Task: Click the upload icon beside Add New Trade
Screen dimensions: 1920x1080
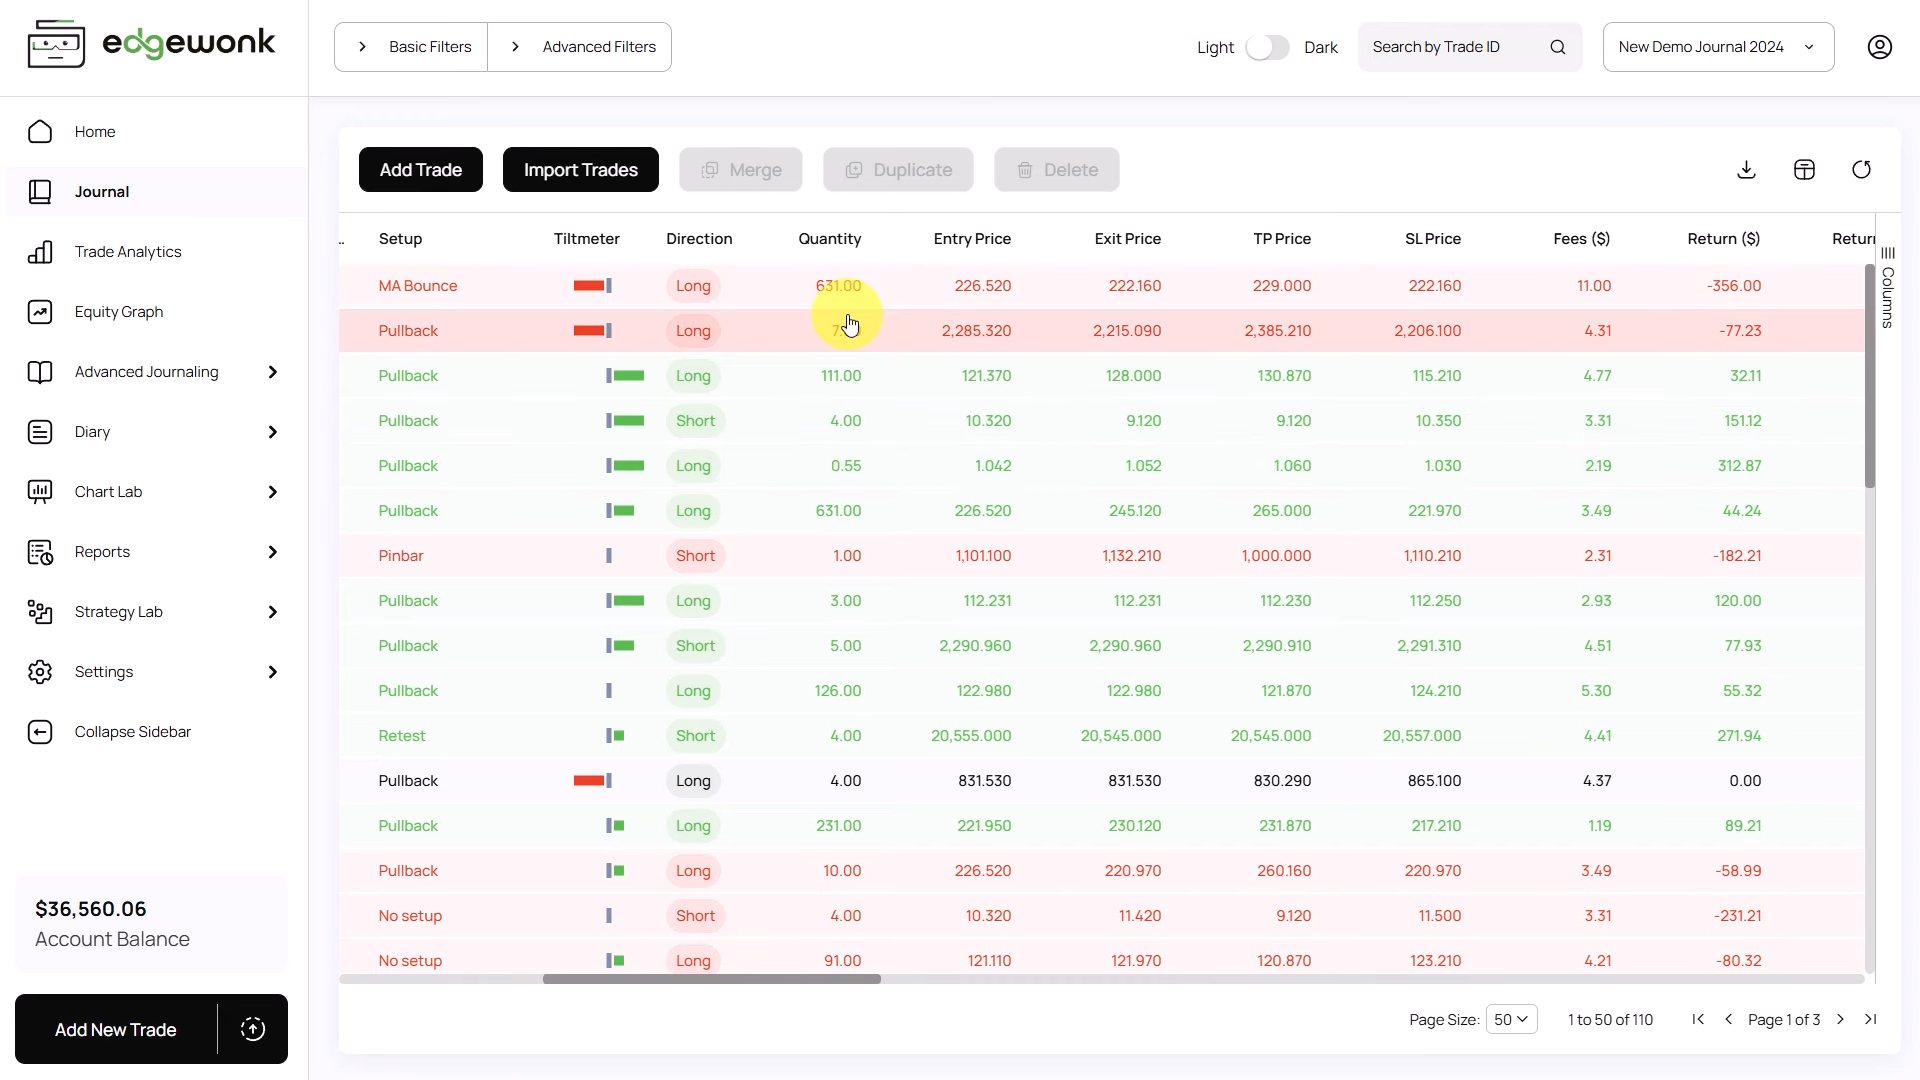Action: pyautogui.click(x=253, y=1029)
